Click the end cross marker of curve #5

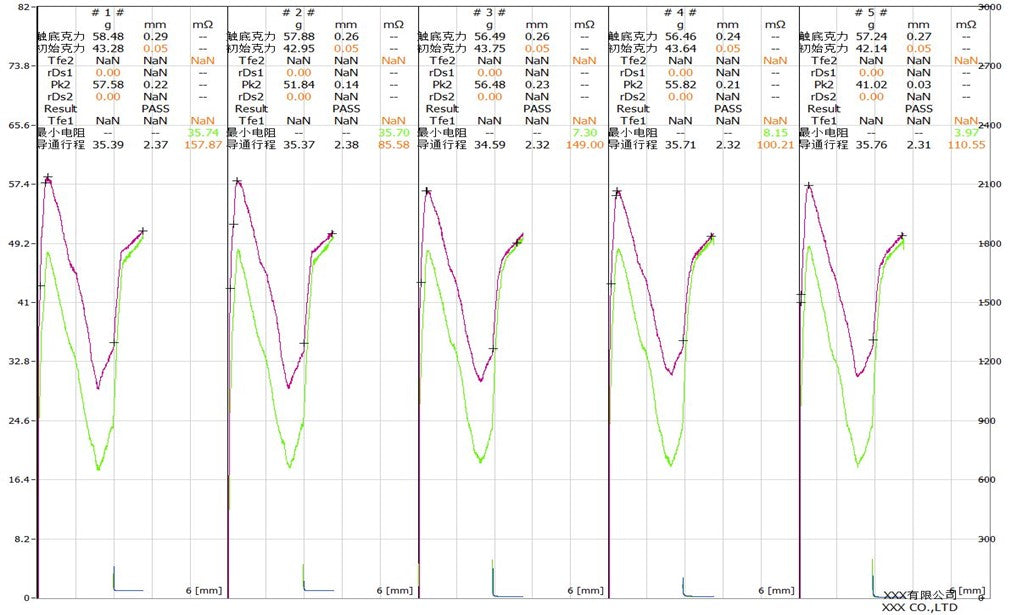(902, 236)
